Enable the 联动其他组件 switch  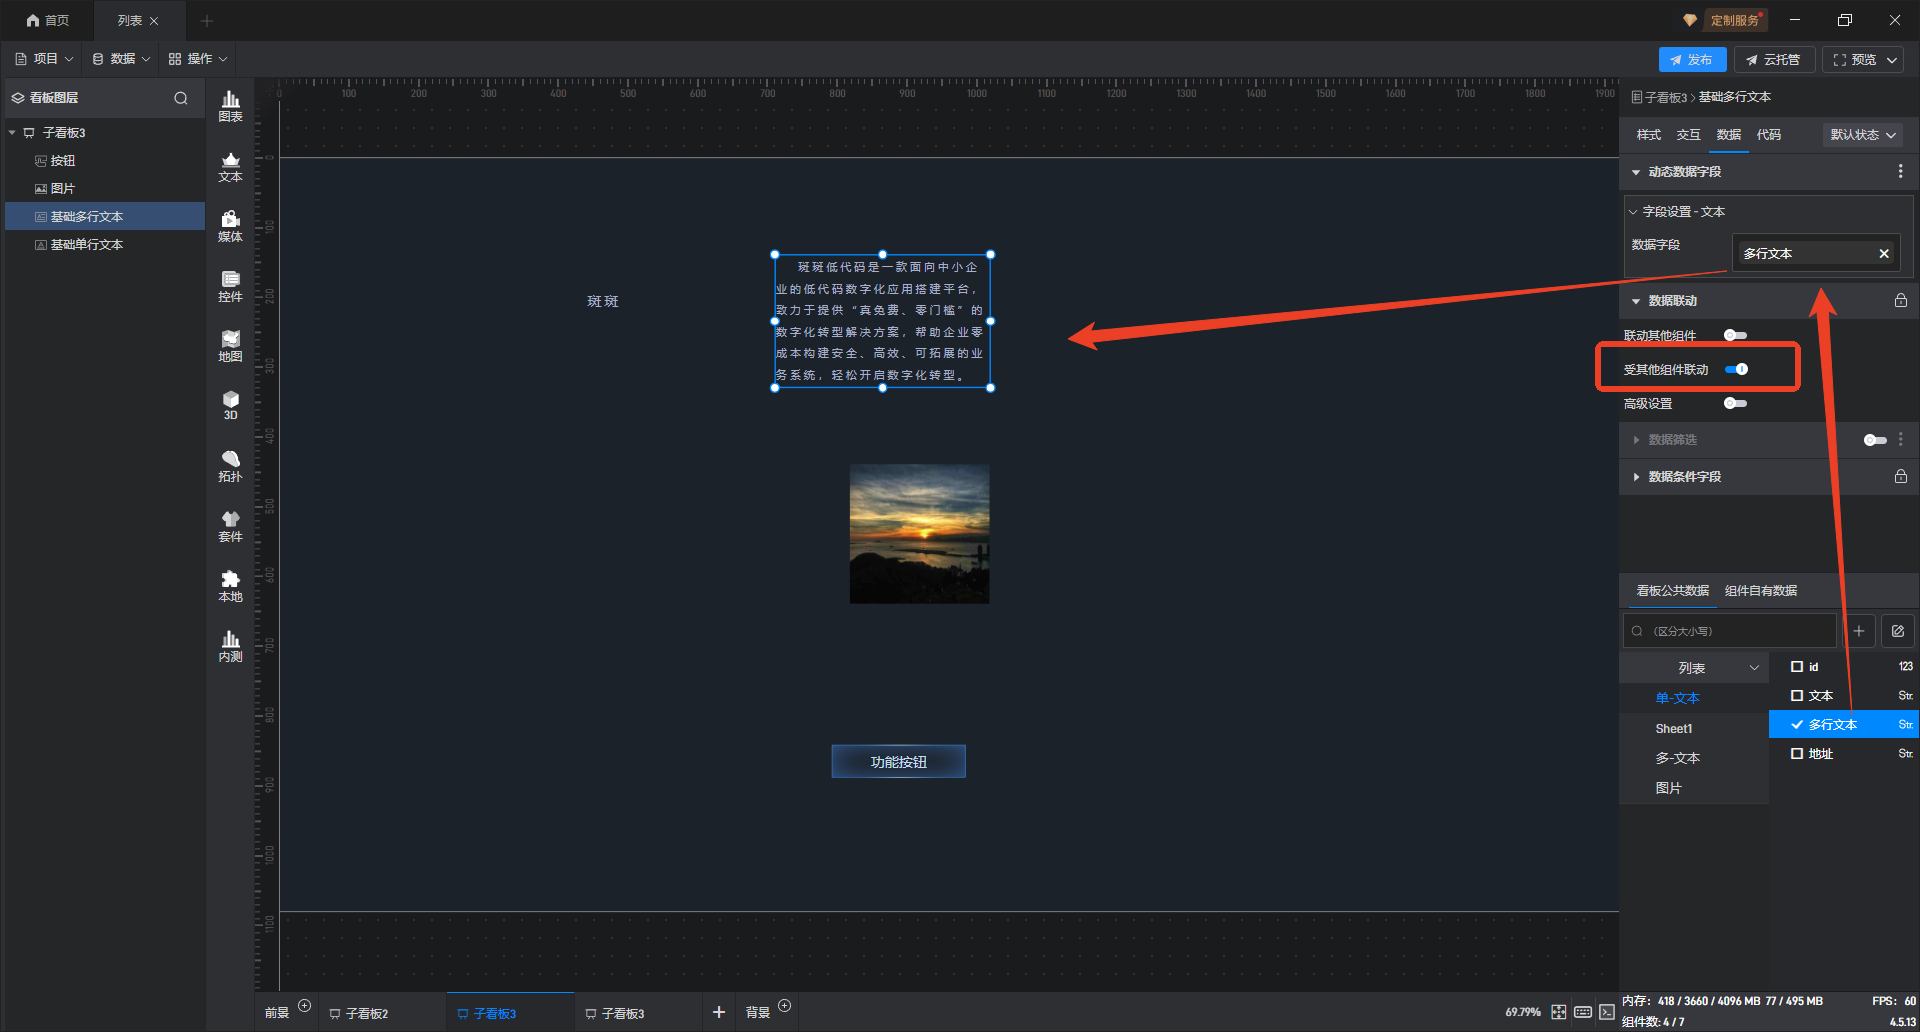(x=1735, y=336)
